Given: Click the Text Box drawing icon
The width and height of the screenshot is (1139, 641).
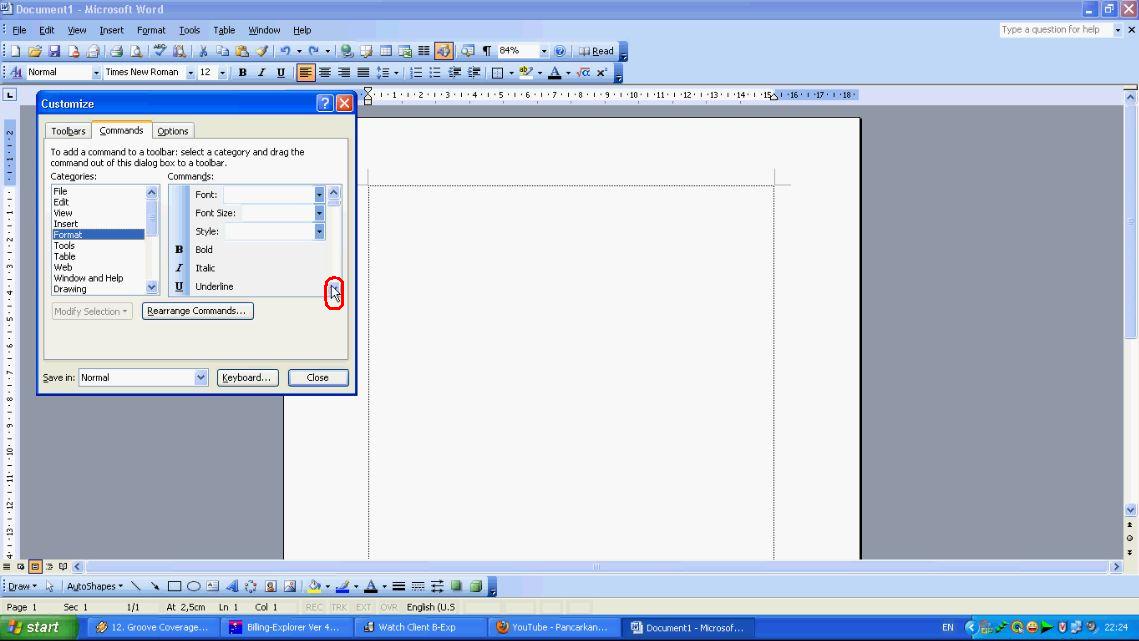Looking at the screenshot, I should point(213,586).
